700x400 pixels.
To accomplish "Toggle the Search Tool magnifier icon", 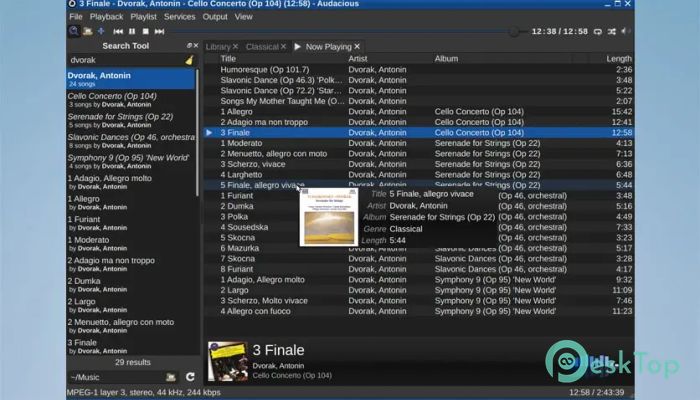I will click(74, 31).
